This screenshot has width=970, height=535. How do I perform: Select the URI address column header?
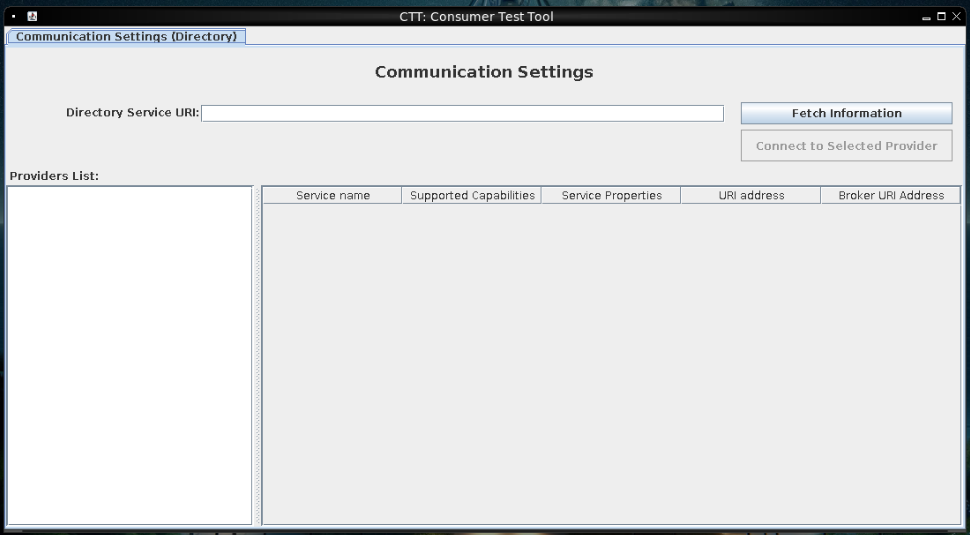point(751,195)
